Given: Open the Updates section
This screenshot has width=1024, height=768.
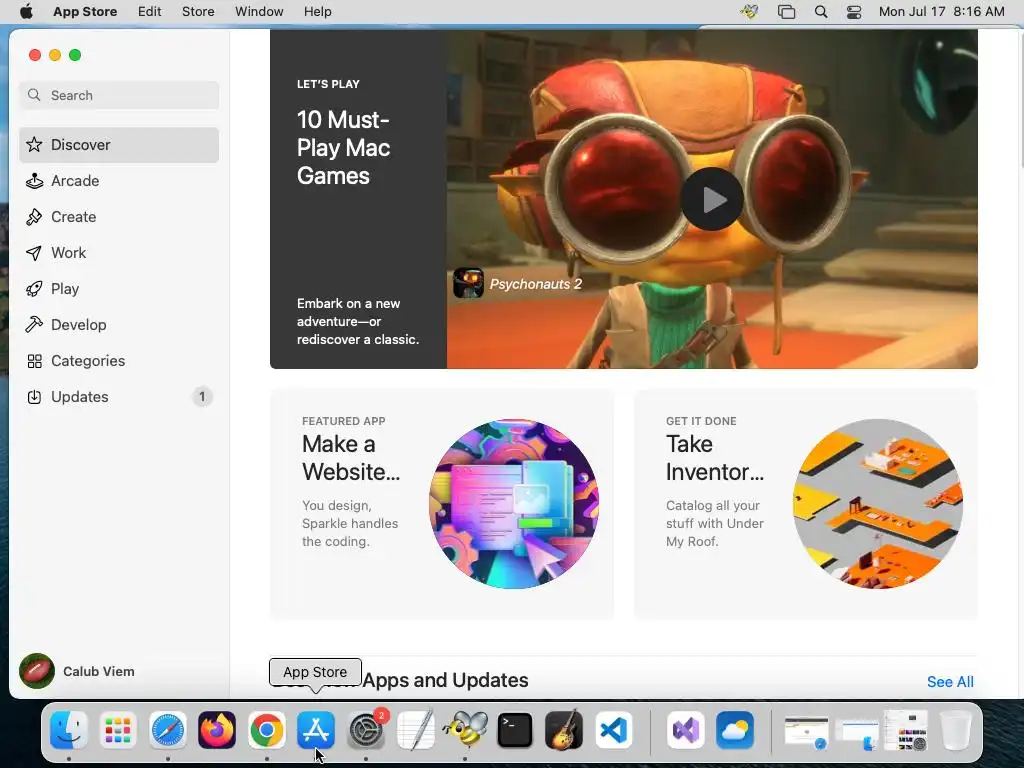Looking at the screenshot, I should 119,396.
